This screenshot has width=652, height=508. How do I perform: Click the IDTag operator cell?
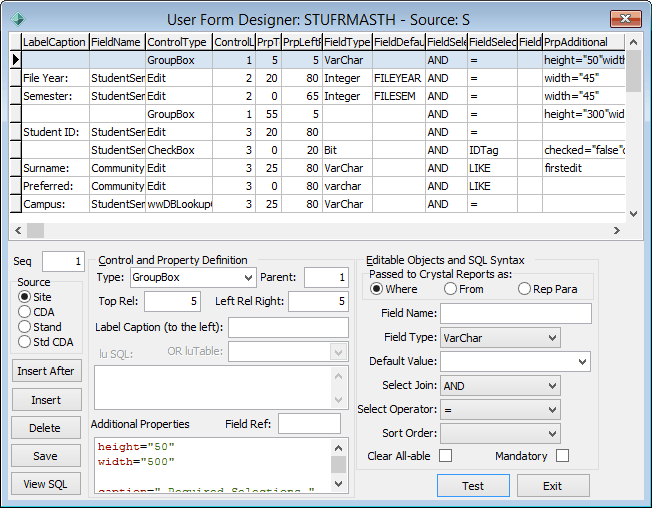[492, 150]
